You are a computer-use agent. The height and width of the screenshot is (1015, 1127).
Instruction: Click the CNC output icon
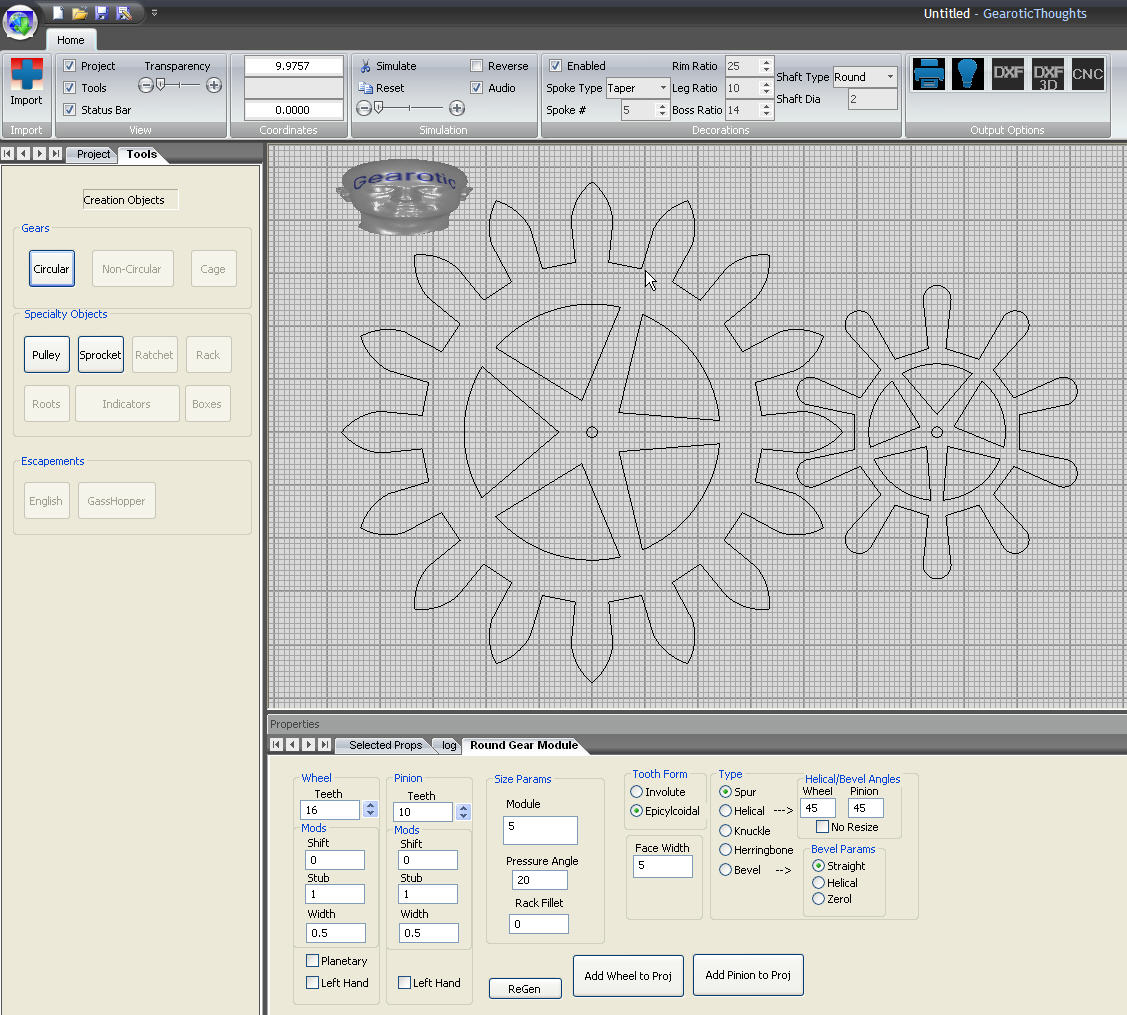point(1087,75)
